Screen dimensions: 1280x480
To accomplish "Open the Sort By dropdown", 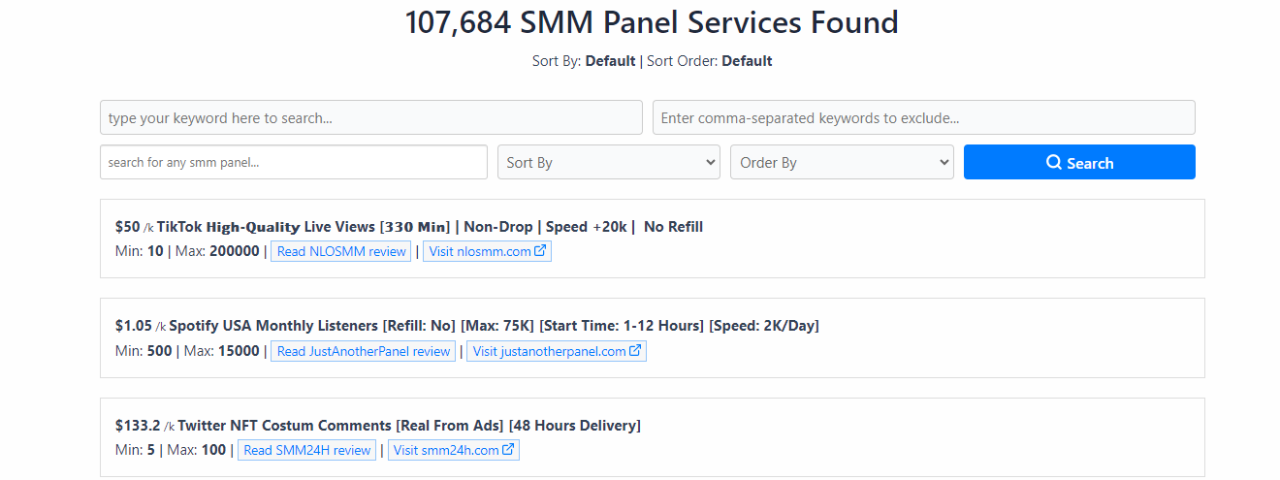I will [x=609, y=162].
